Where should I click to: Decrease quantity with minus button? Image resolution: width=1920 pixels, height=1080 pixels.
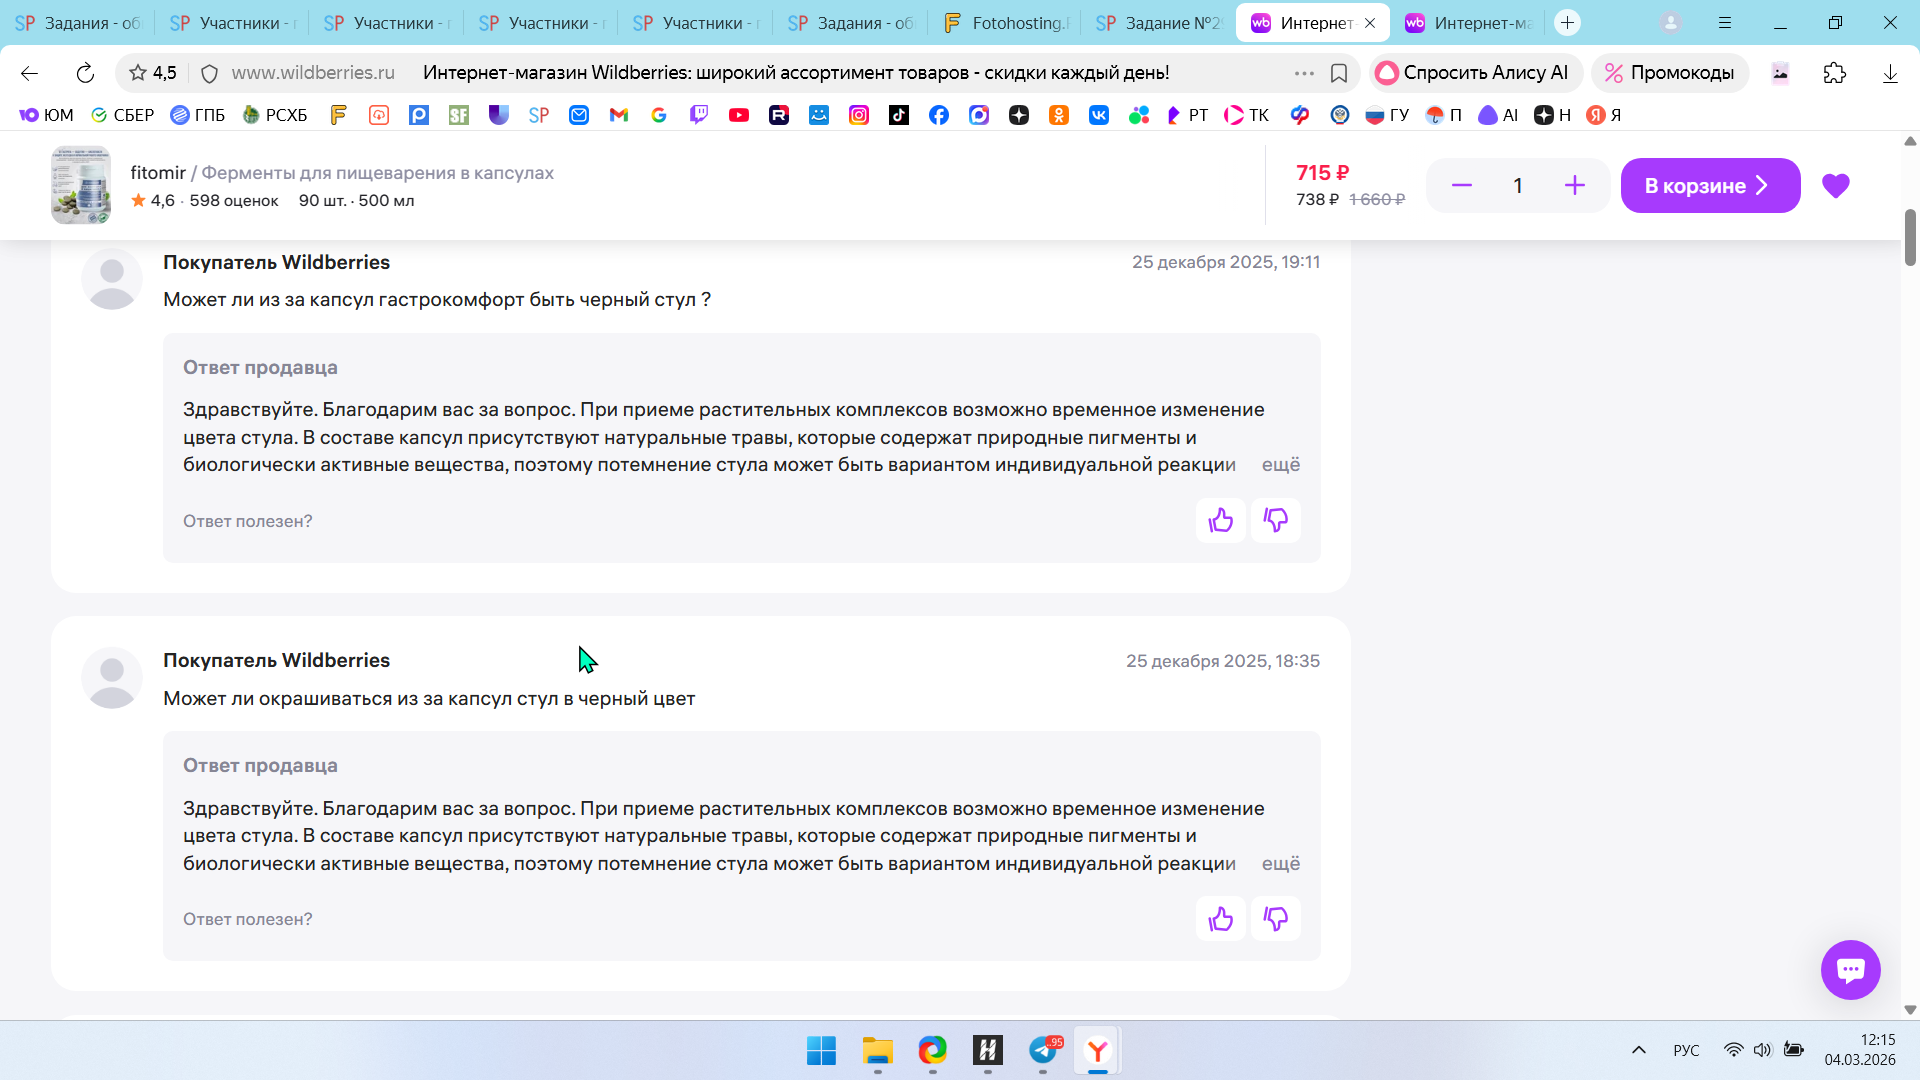pos(1461,186)
